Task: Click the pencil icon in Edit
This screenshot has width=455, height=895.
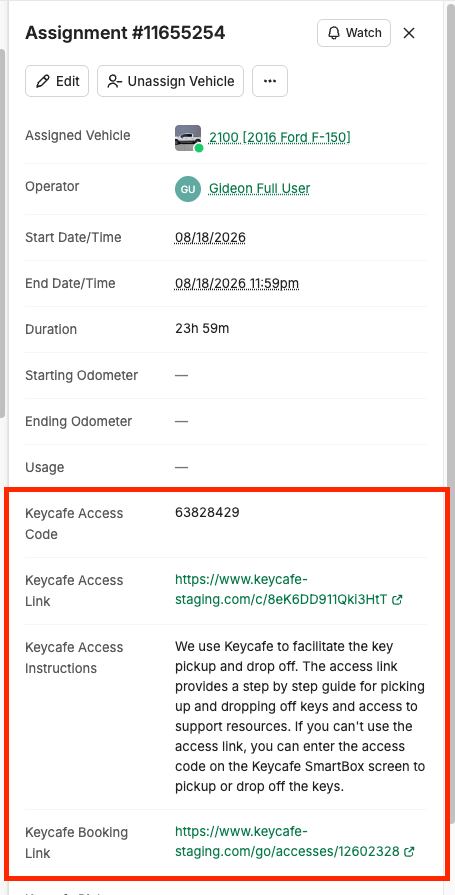Action: coord(42,81)
